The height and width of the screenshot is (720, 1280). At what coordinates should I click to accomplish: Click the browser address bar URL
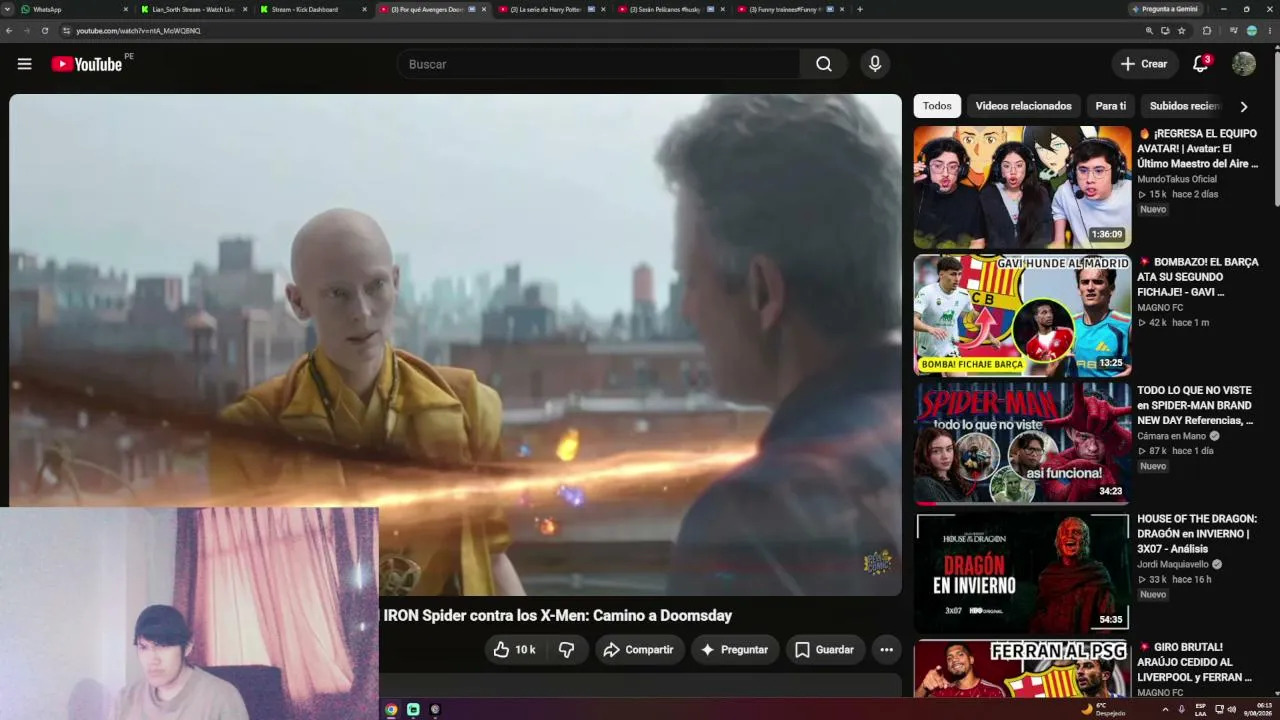(138, 31)
